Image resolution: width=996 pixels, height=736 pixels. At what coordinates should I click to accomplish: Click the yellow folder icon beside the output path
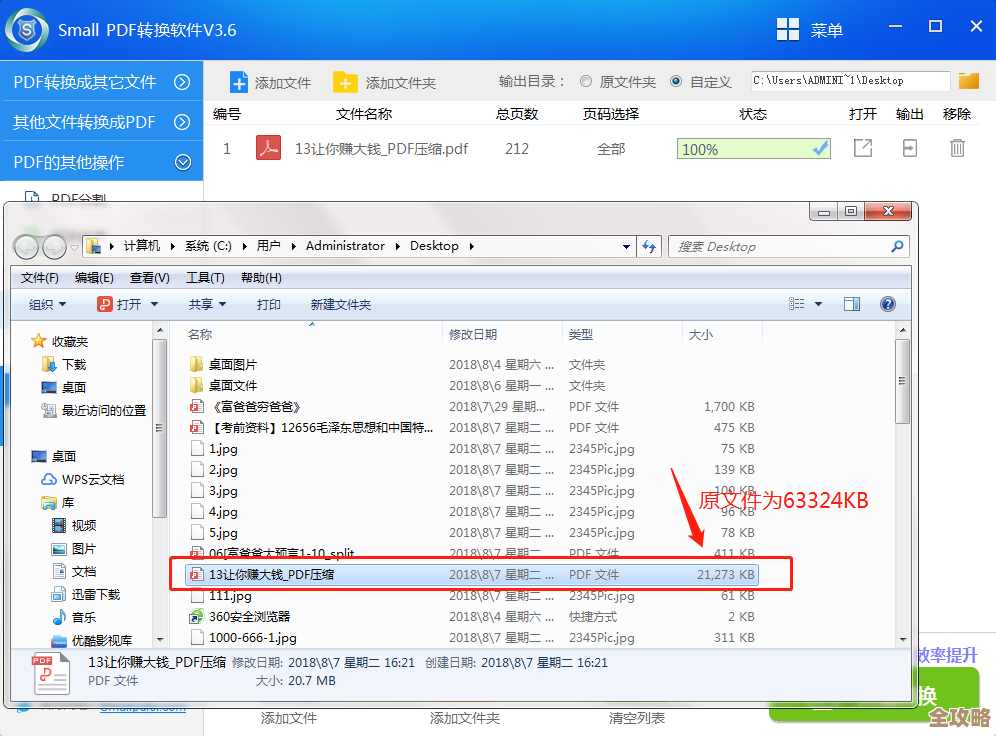968,79
